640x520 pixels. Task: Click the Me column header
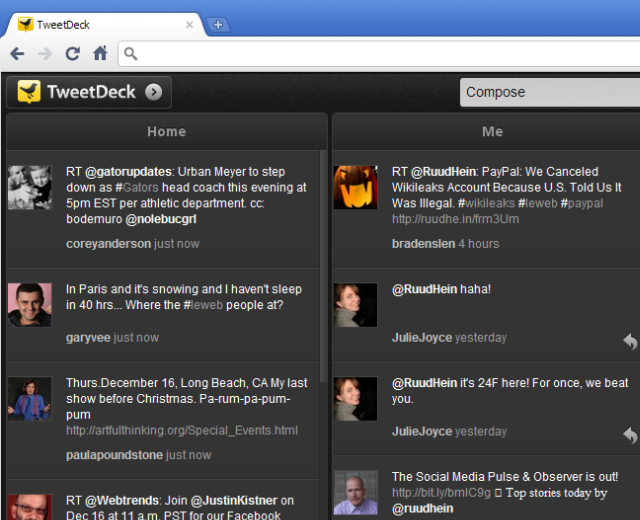(492, 131)
